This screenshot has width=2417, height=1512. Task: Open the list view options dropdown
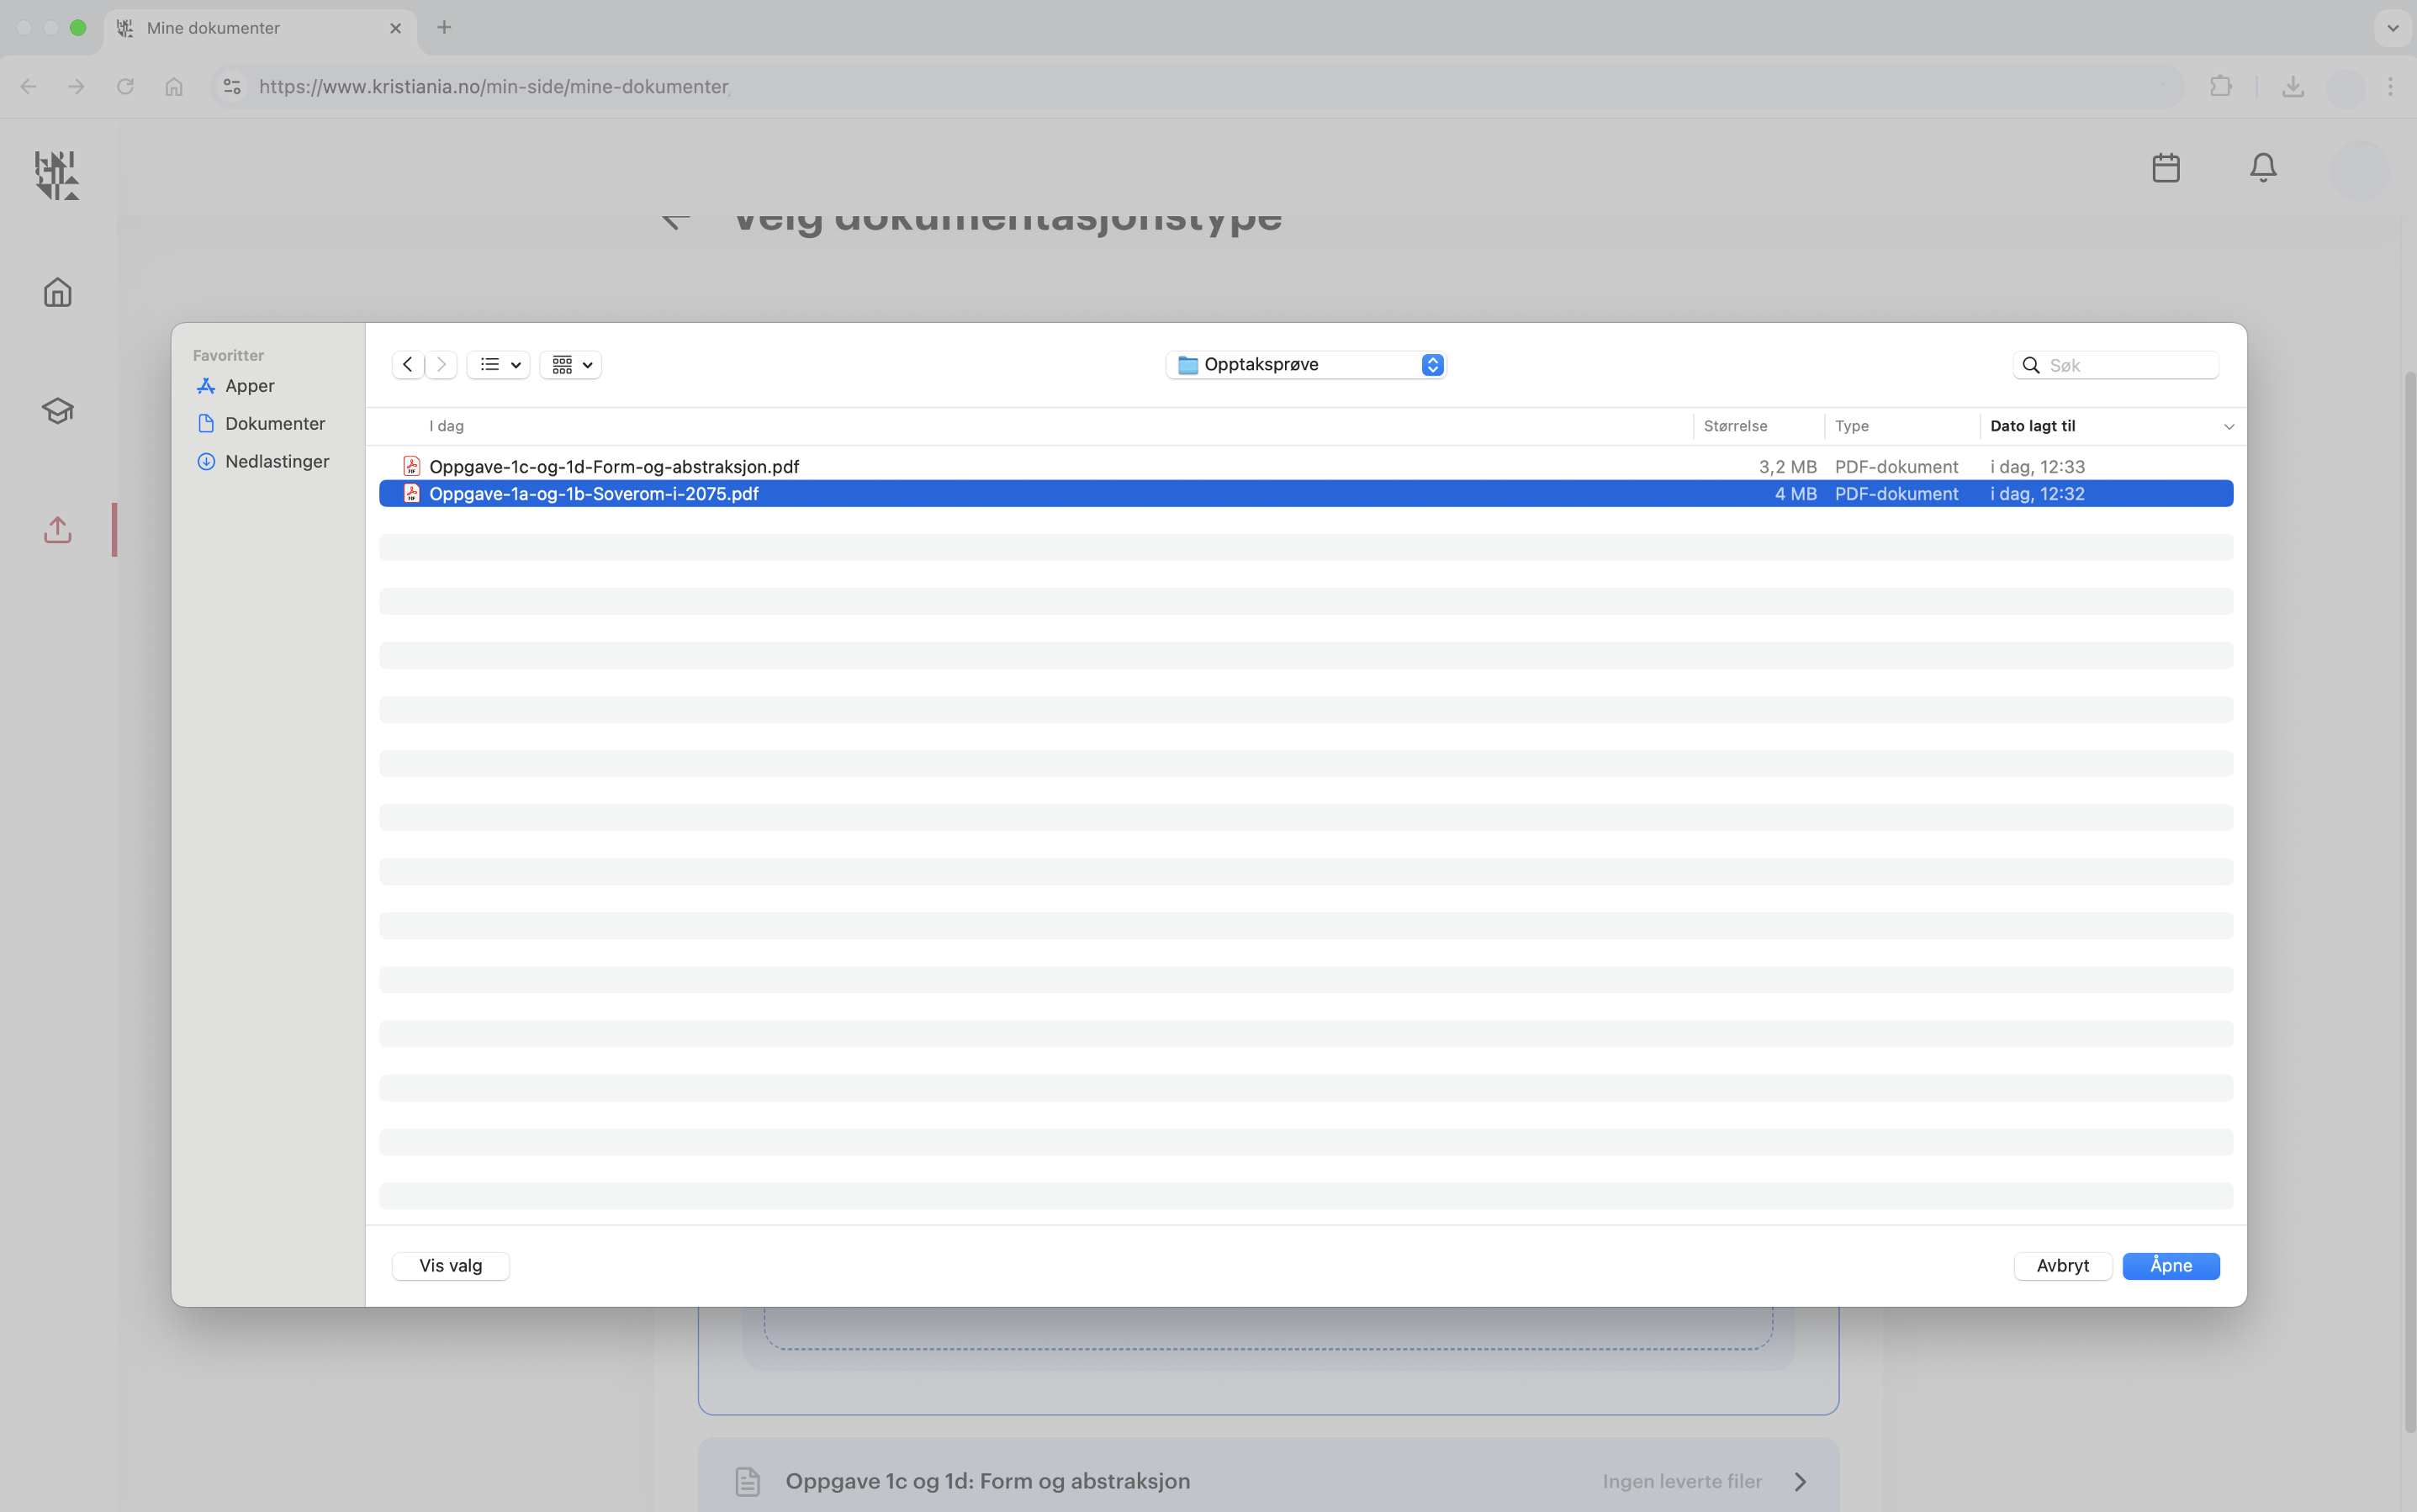[498, 364]
